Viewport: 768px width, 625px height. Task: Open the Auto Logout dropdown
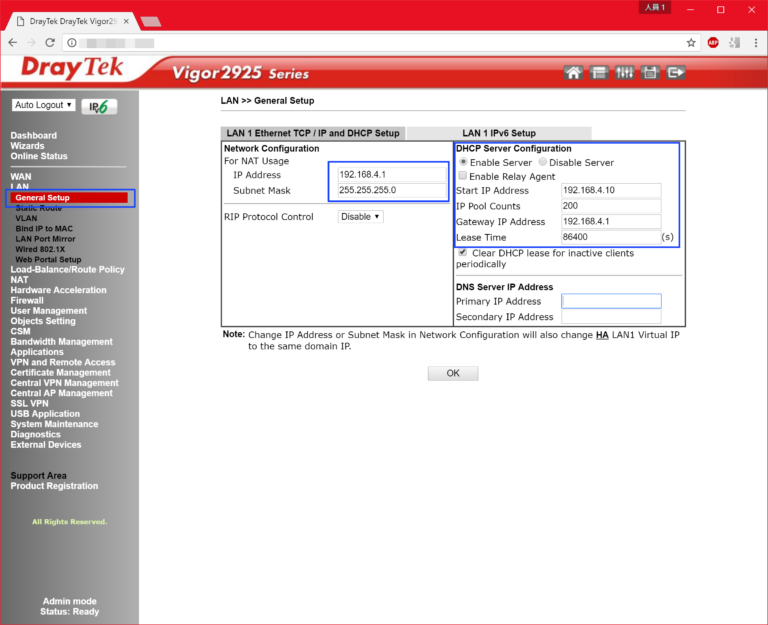pyautogui.click(x=44, y=105)
